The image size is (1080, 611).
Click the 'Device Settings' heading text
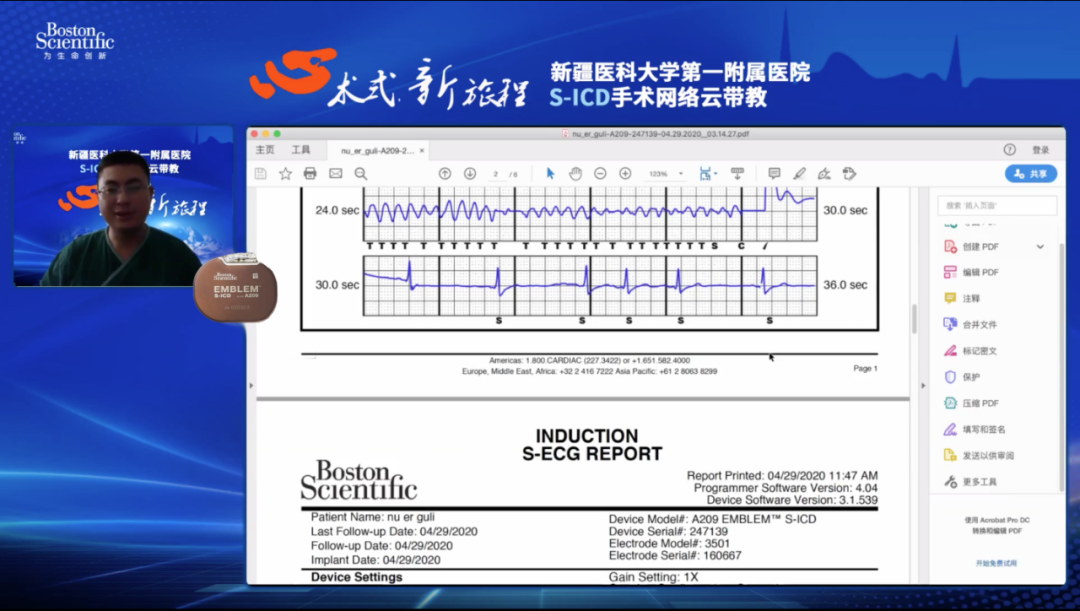point(356,577)
